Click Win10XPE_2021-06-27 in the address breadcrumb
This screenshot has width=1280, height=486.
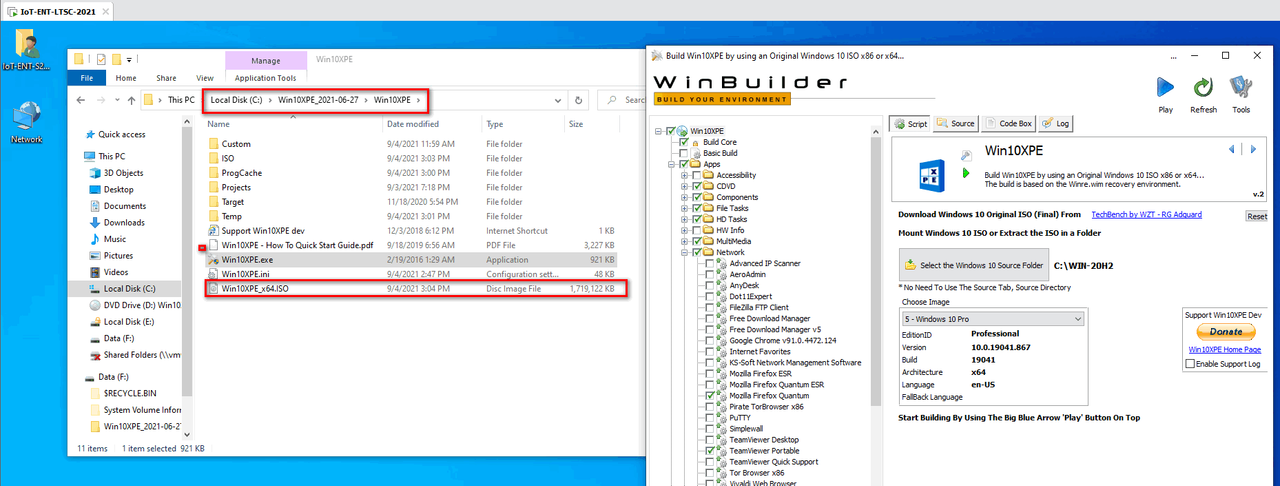[318, 100]
